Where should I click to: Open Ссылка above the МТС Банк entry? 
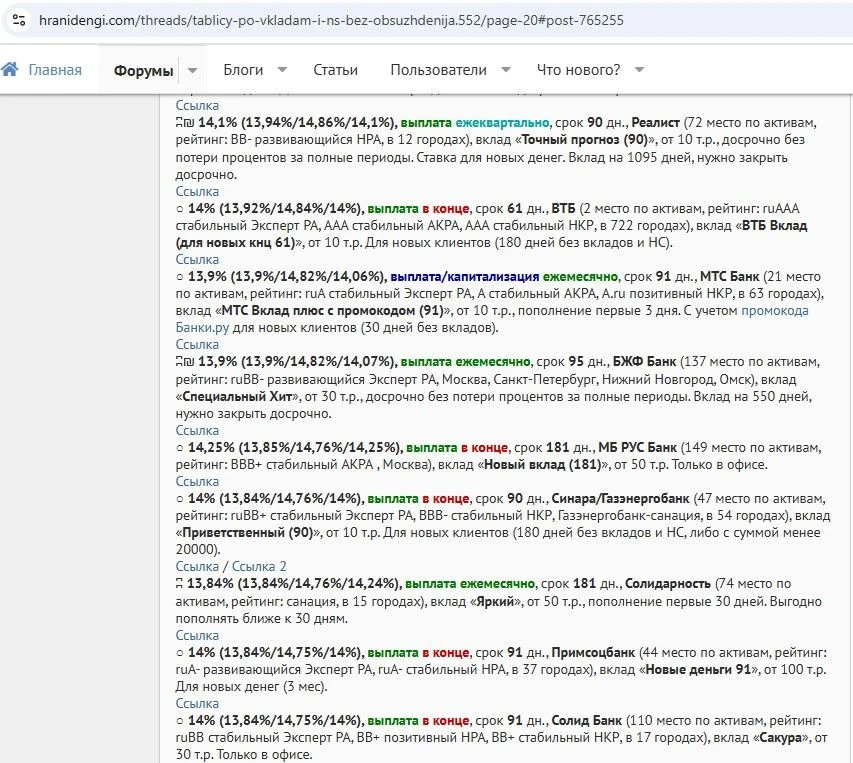point(197,259)
